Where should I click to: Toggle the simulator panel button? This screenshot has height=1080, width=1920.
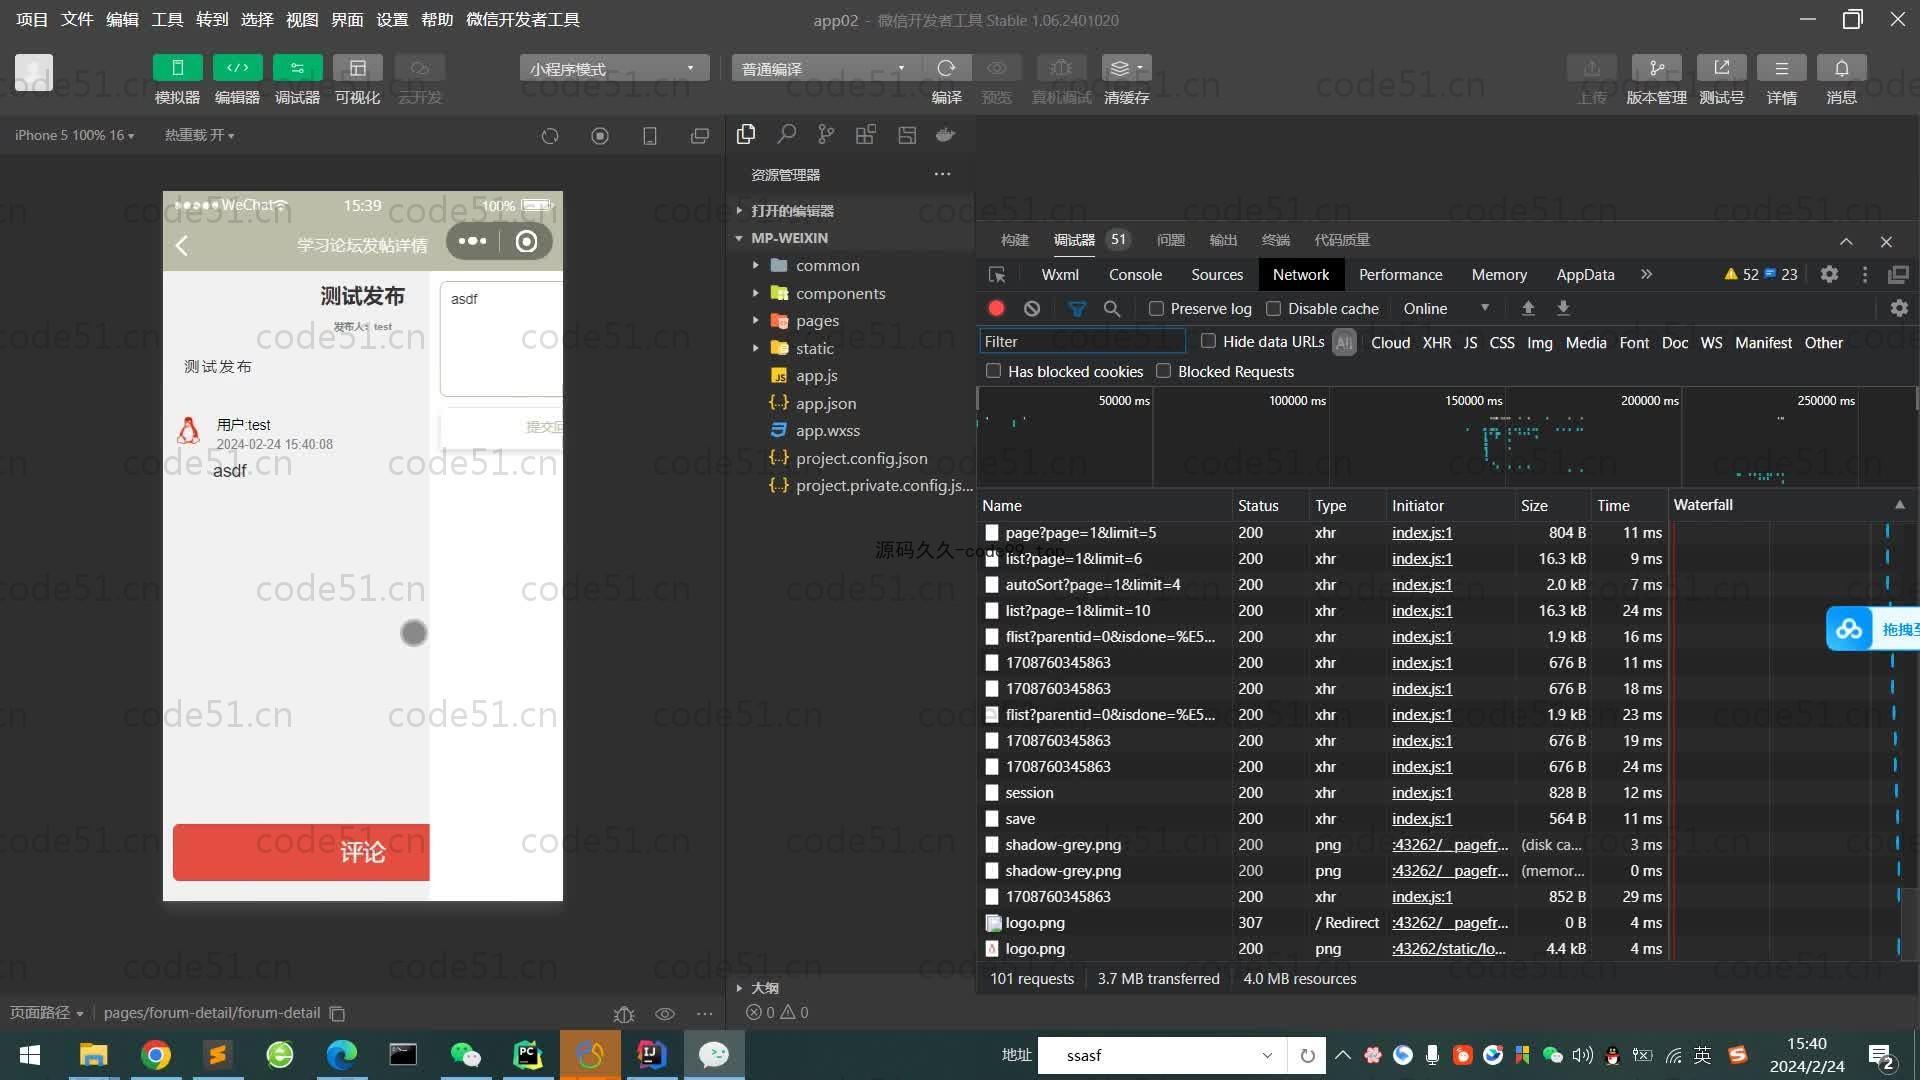(x=177, y=68)
